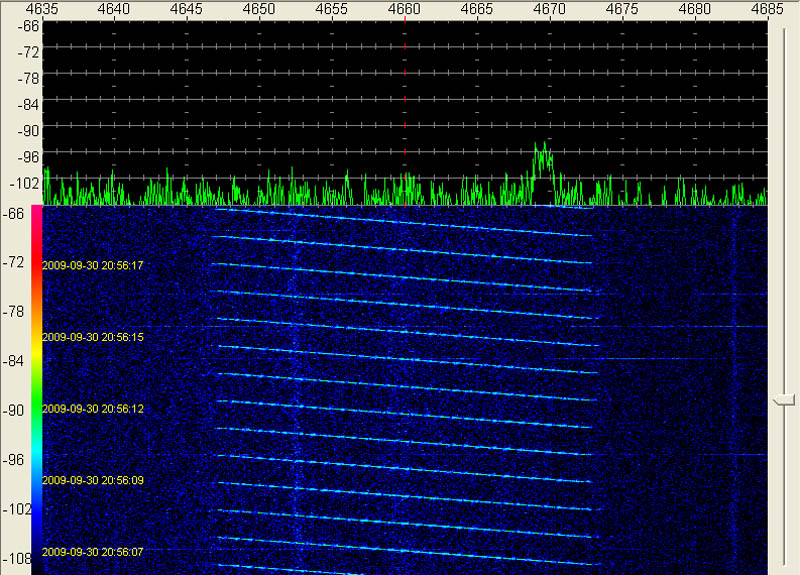Viewport: 800px width, 575px height.
Task: Click timestamp 2009-09-30 20:56:09
Action: [x=93, y=480]
